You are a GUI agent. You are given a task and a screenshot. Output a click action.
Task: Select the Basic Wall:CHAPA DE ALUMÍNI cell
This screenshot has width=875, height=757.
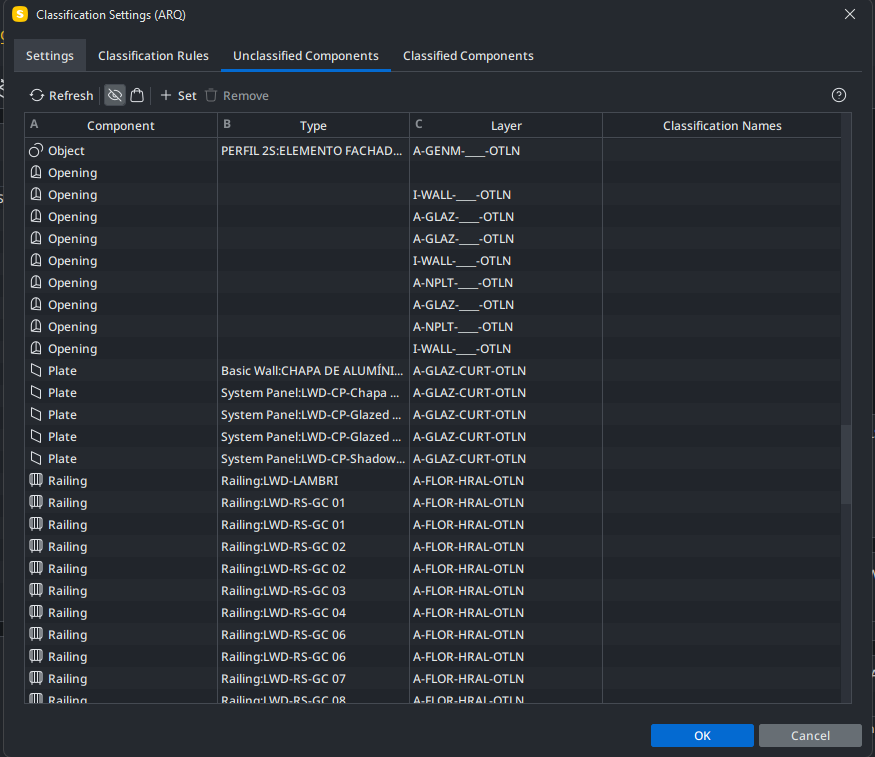click(x=312, y=370)
